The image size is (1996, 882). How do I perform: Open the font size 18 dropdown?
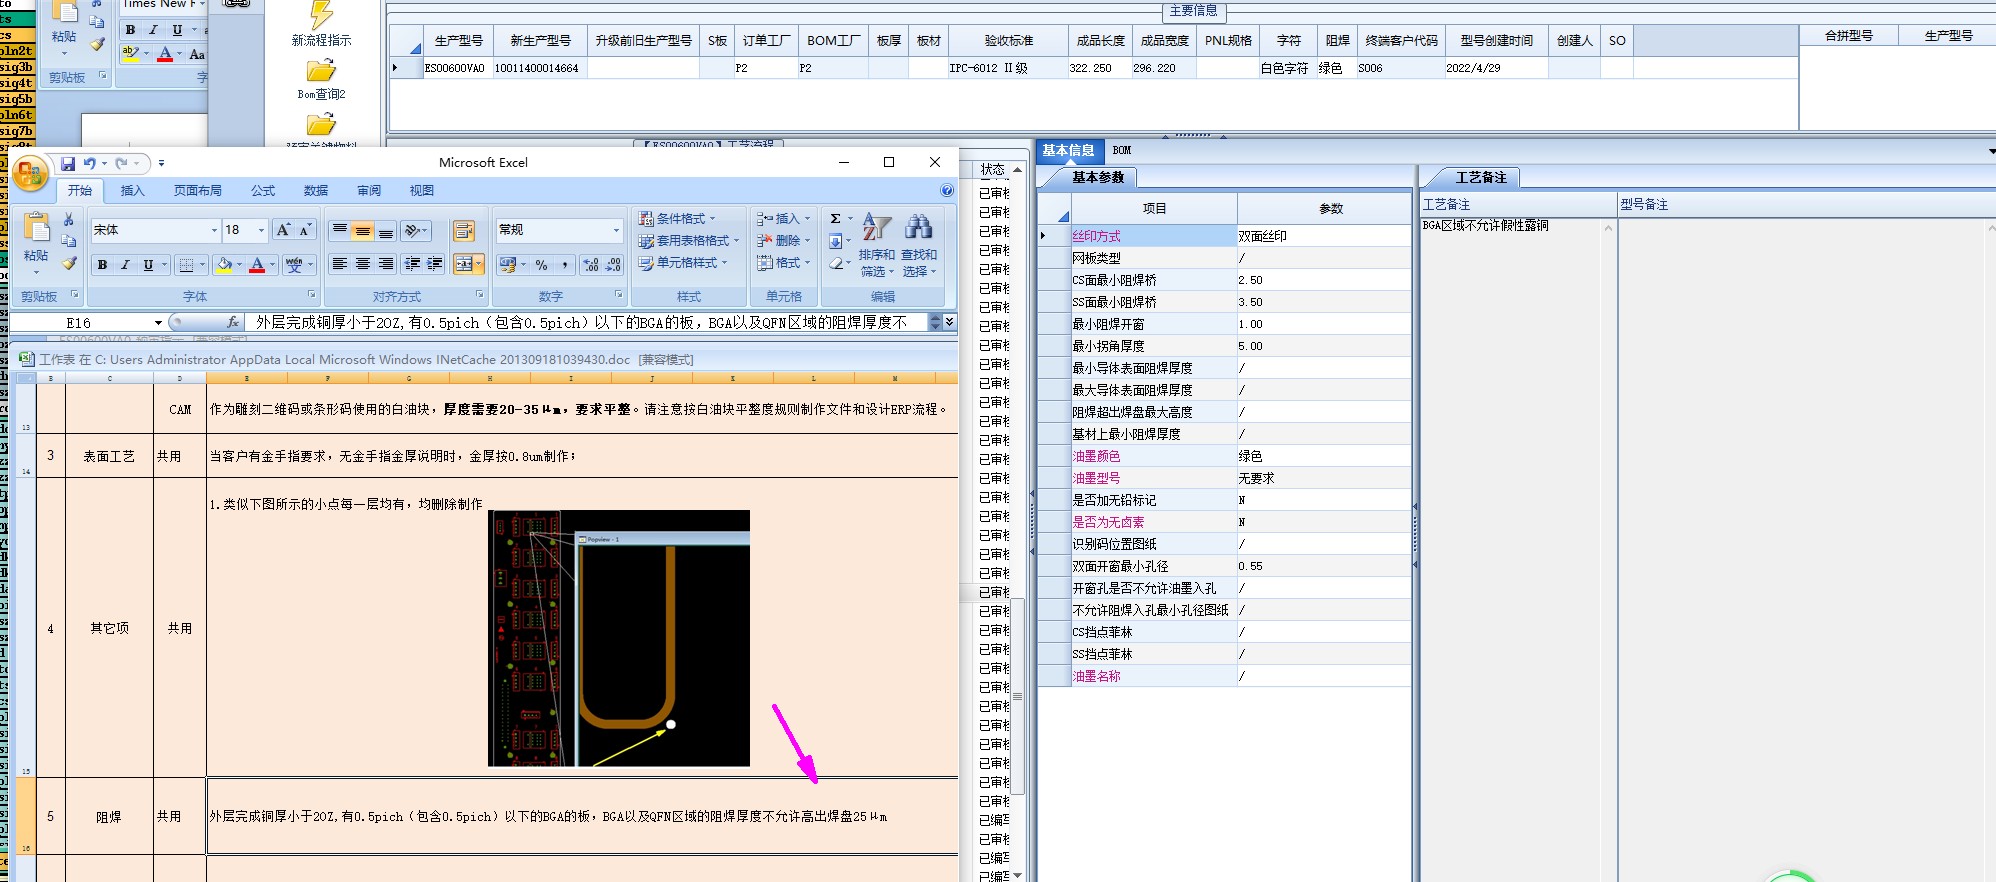[x=262, y=230]
